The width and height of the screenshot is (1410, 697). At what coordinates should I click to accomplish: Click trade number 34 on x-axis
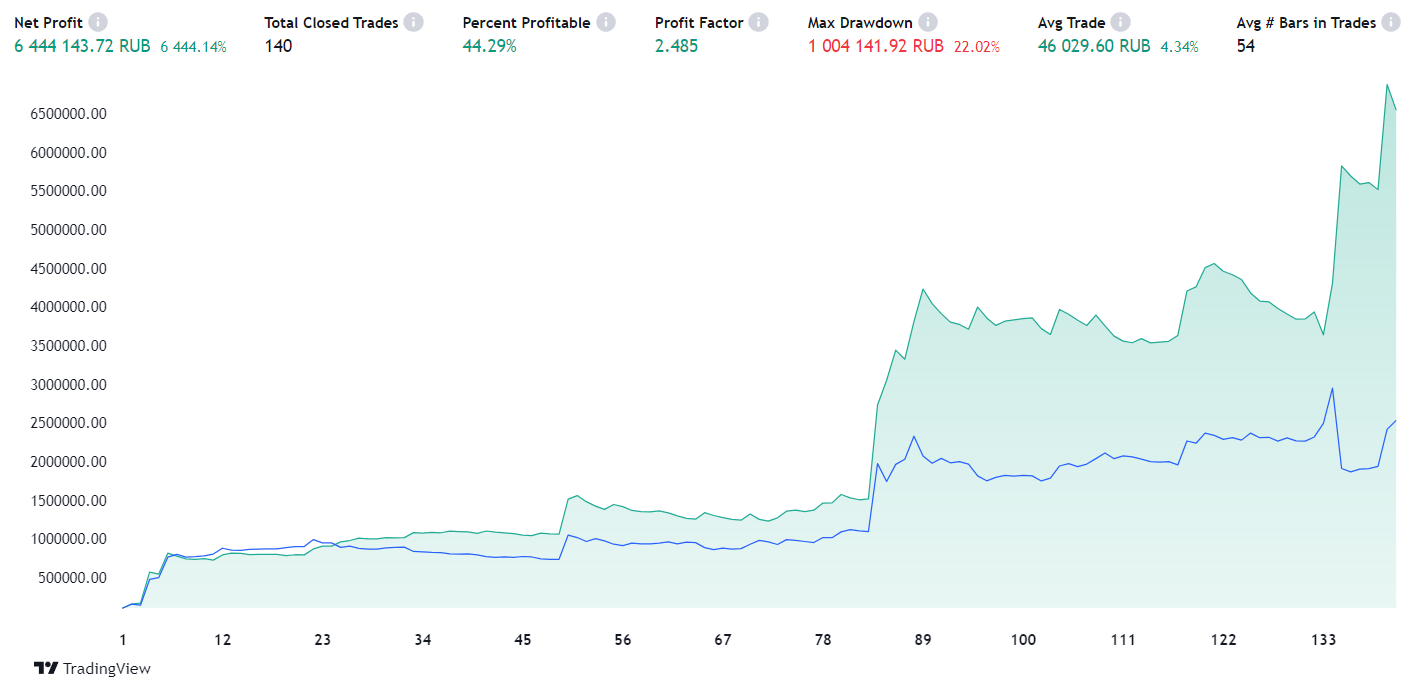pos(422,640)
